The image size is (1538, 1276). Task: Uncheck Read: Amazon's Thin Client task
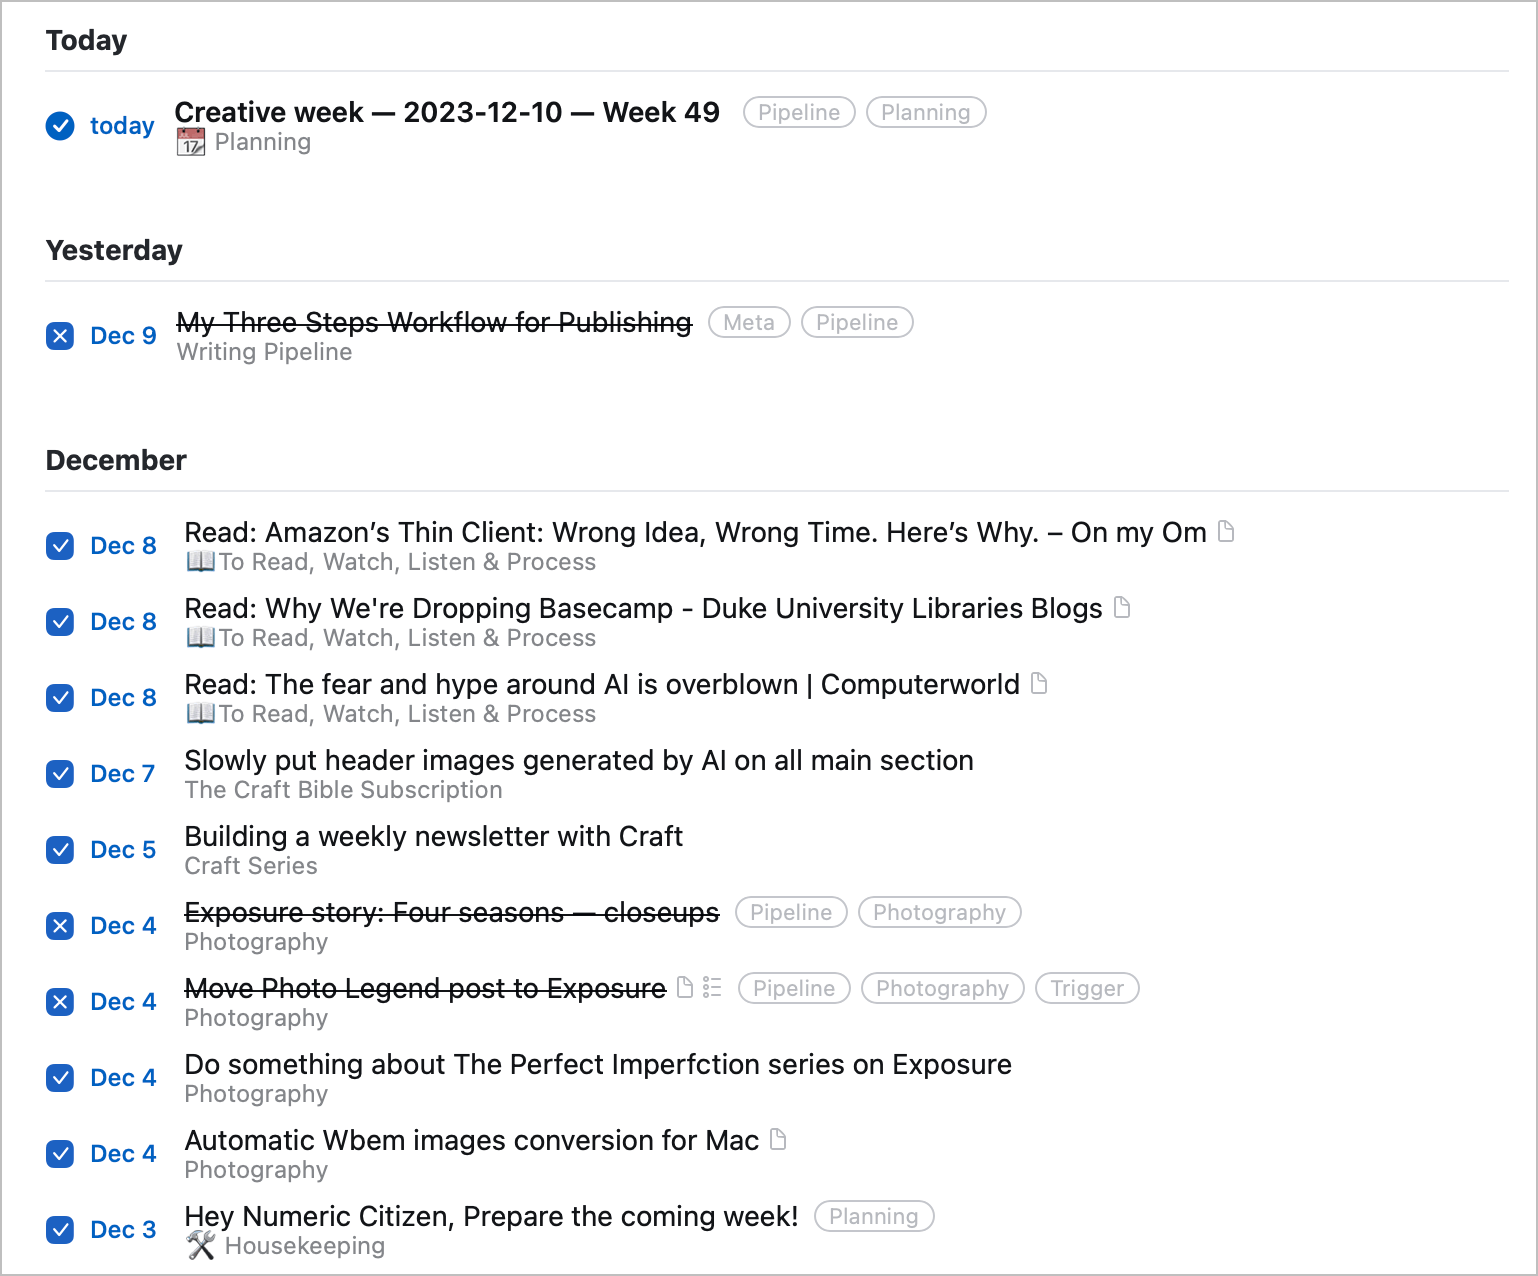click(60, 546)
